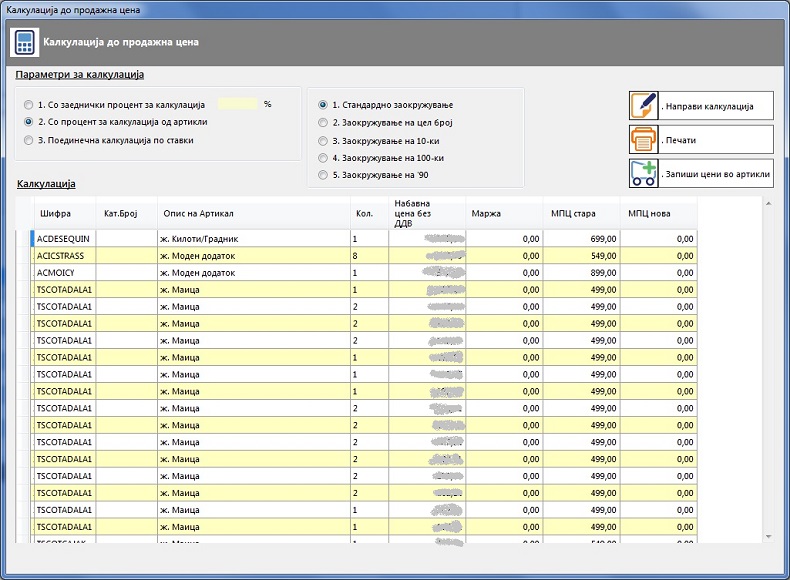Click the table scrollbar up arrow
790x580 pixels.
[x=768, y=204]
